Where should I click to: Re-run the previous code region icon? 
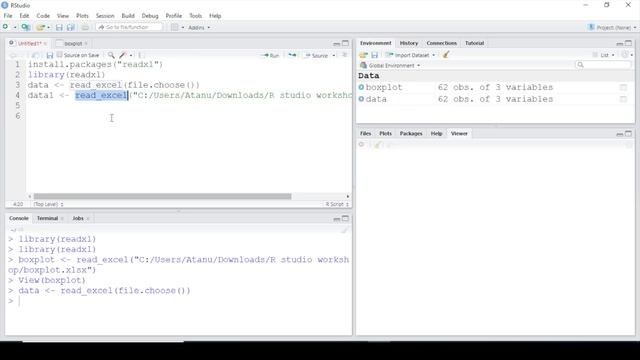pyautogui.click(x=292, y=55)
